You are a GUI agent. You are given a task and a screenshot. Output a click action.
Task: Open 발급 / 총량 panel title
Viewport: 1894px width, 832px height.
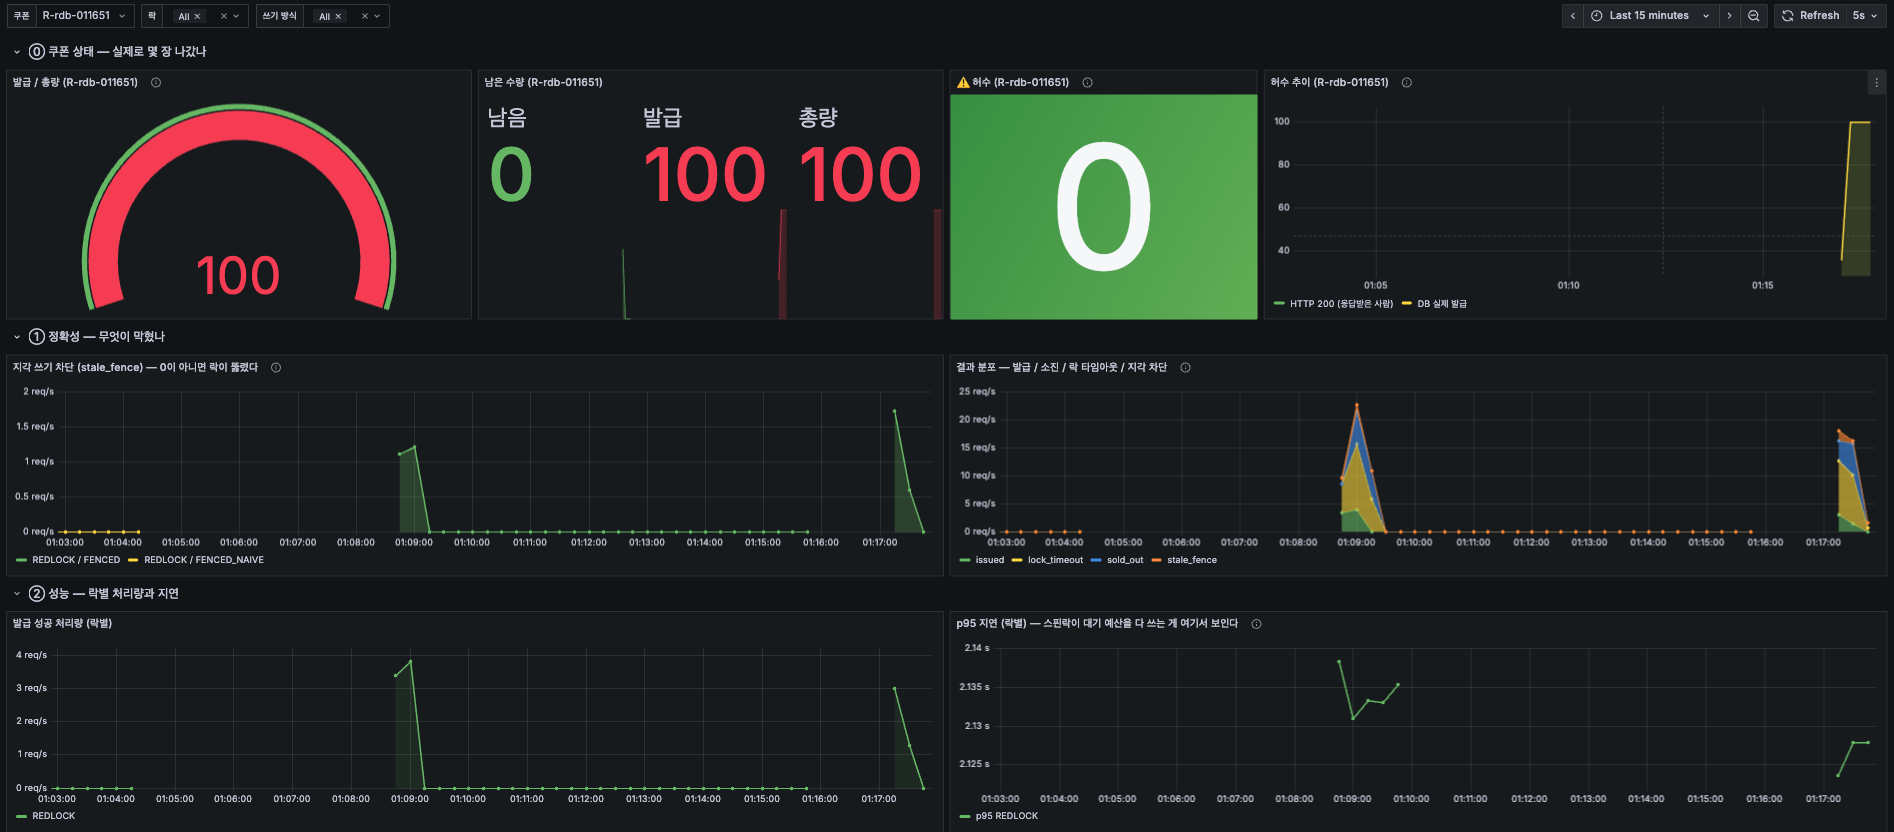(75, 83)
